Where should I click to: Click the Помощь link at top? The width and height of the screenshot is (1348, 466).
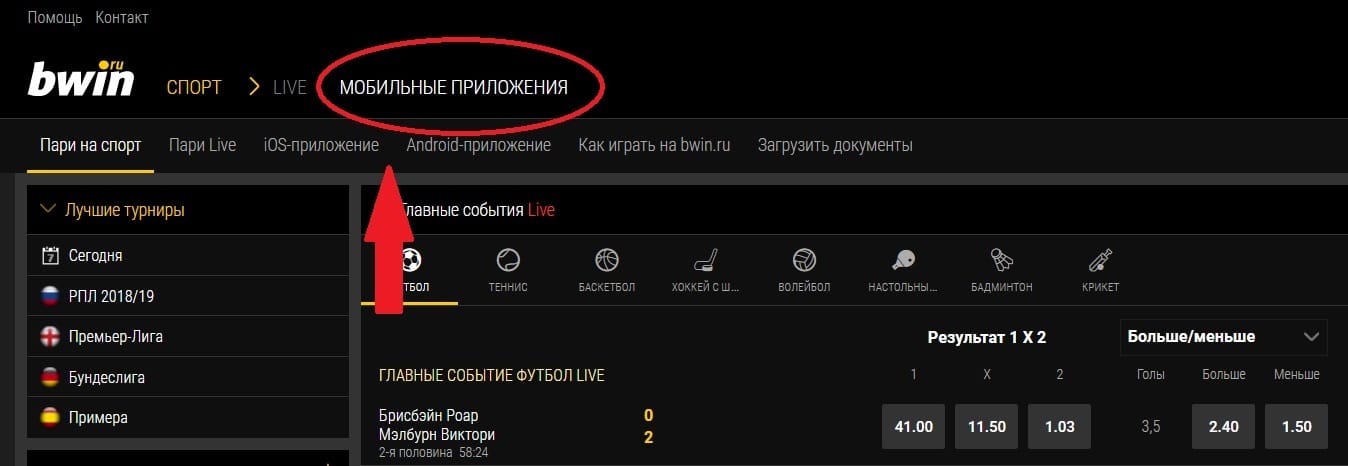point(54,18)
